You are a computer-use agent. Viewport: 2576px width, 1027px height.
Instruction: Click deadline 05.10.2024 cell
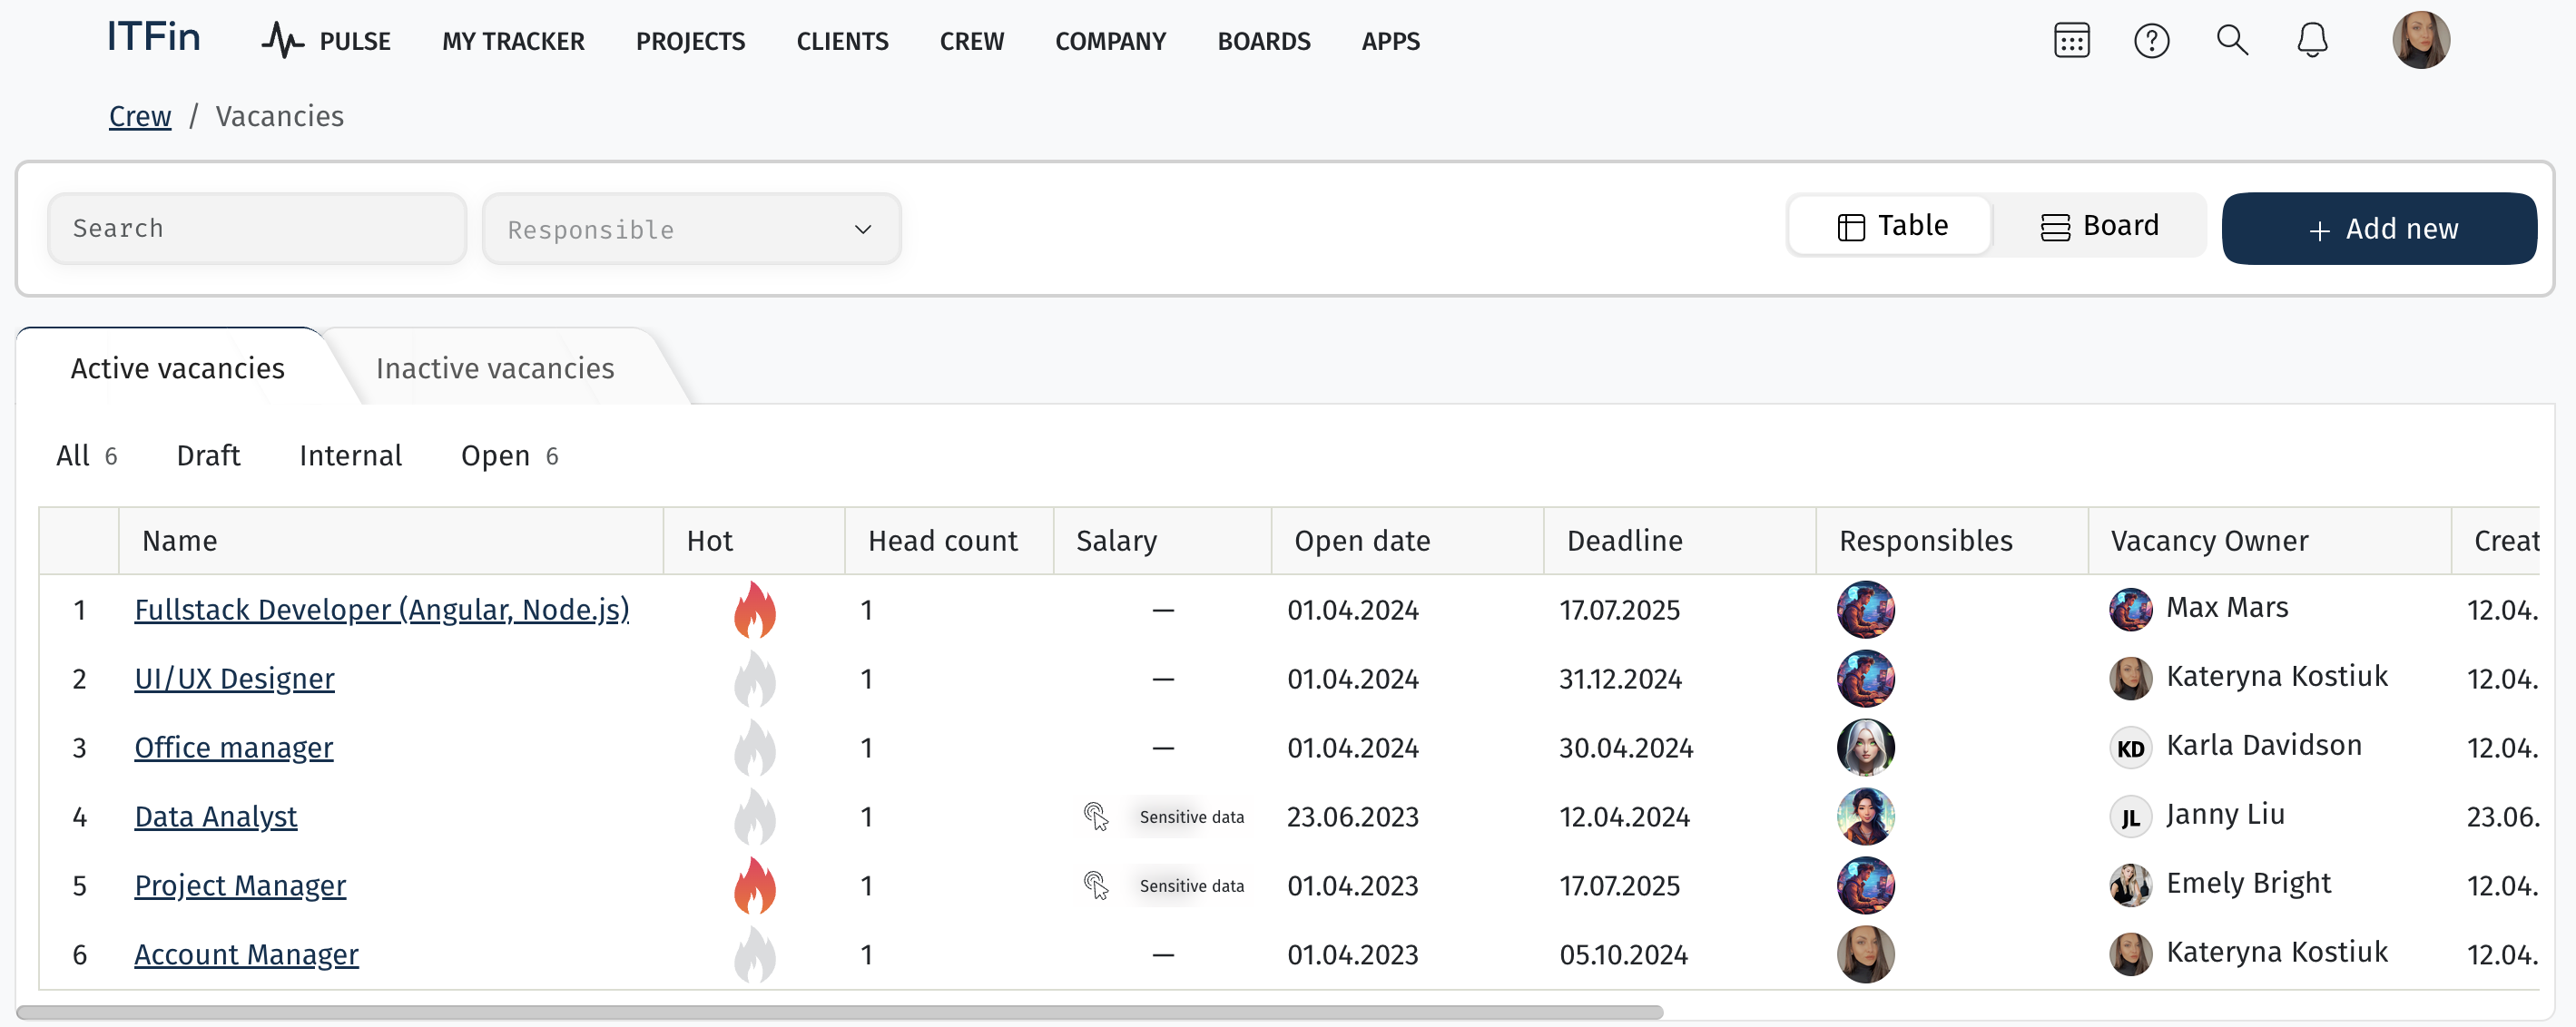pos(1623,955)
